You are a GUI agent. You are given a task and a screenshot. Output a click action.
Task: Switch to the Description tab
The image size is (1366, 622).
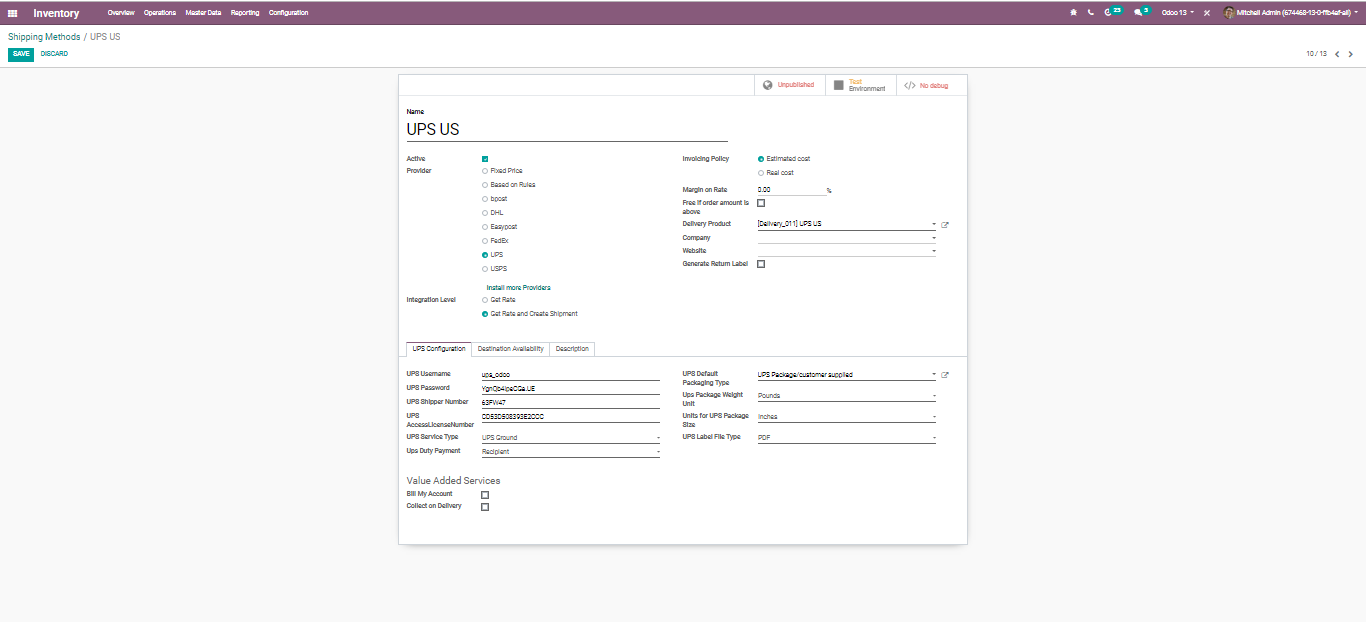572,349
